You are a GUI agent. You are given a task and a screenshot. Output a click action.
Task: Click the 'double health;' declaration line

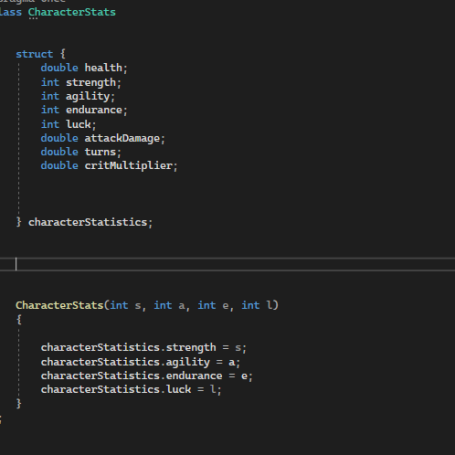[x=84, y=68]
